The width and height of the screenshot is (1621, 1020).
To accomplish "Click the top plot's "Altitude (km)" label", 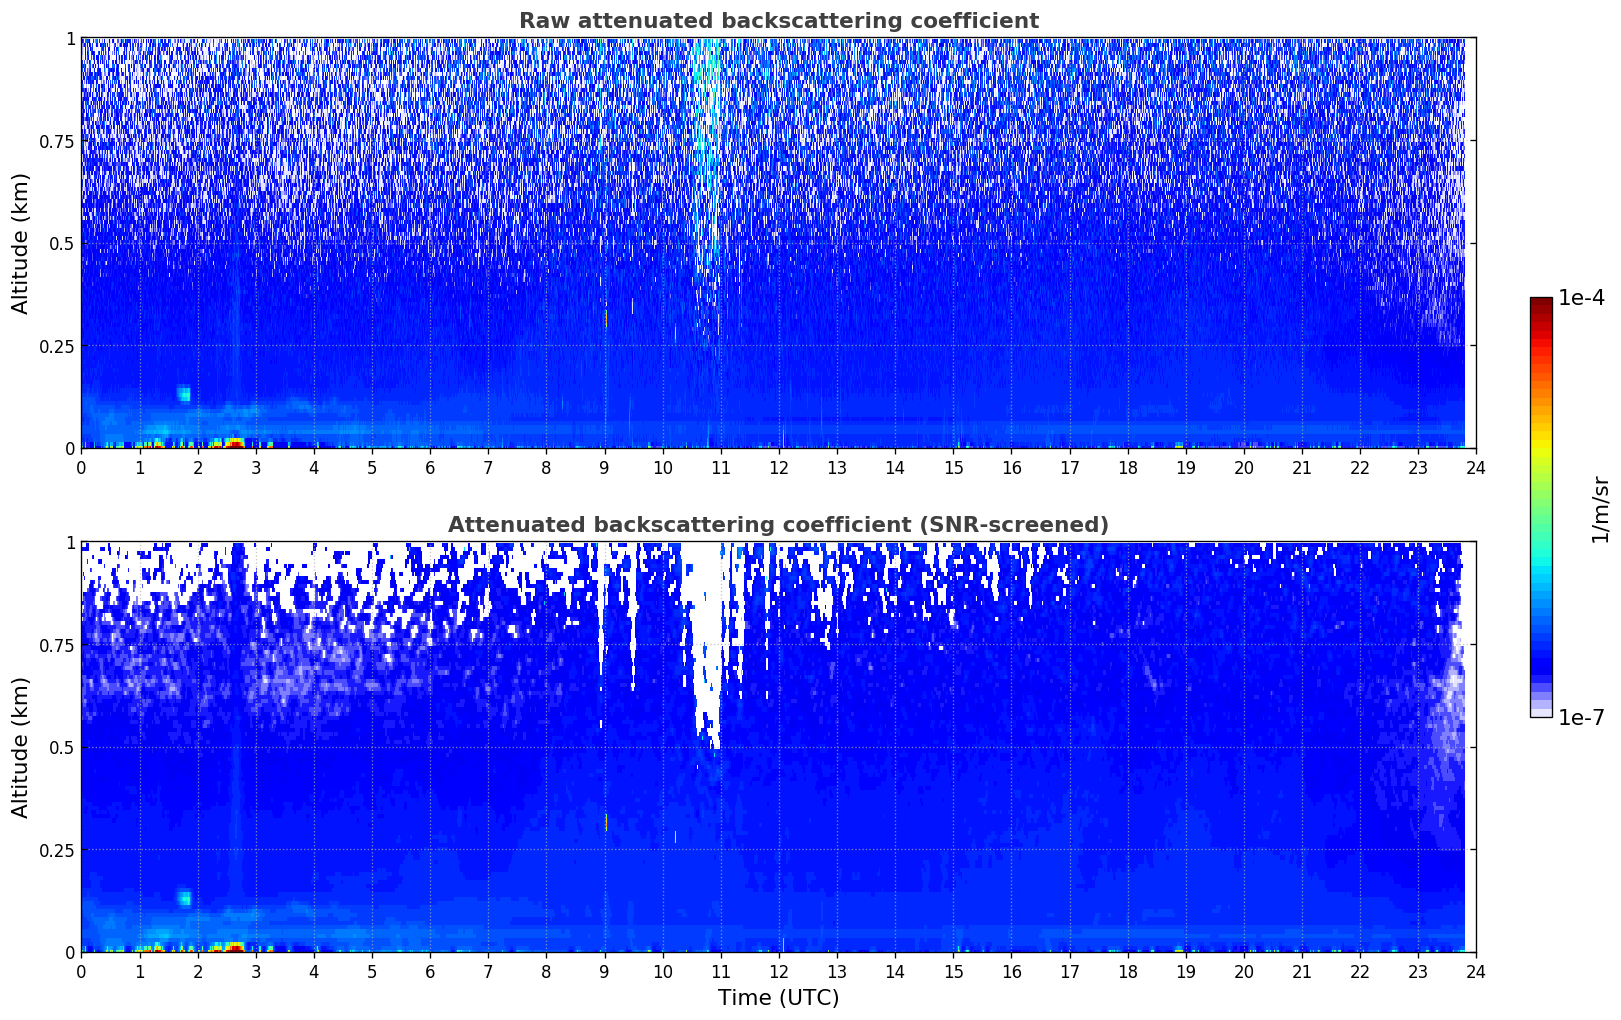I will click(21, 243).
